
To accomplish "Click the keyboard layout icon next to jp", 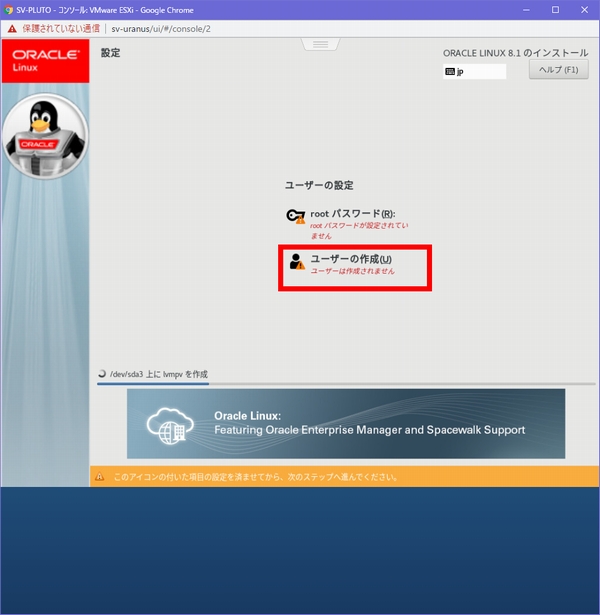I will tap(450, 71).
